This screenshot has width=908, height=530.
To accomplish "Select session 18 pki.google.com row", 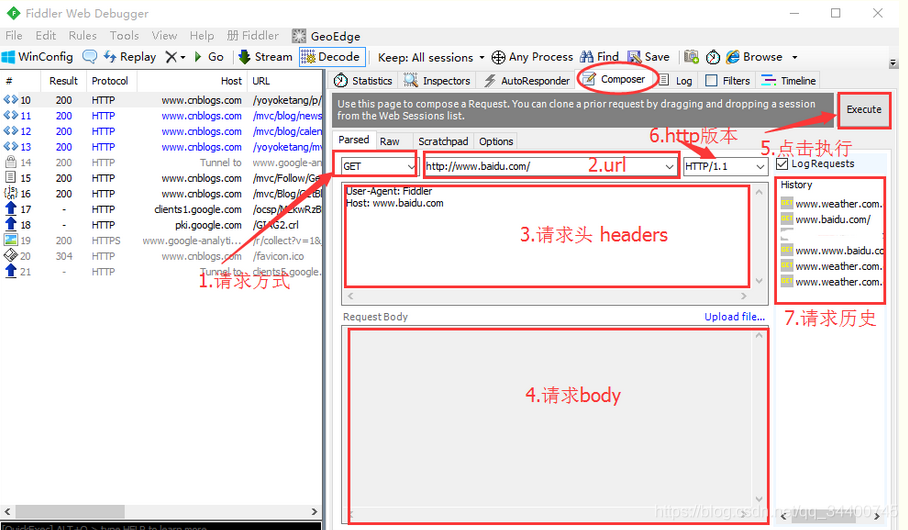I will coord(161,225).
